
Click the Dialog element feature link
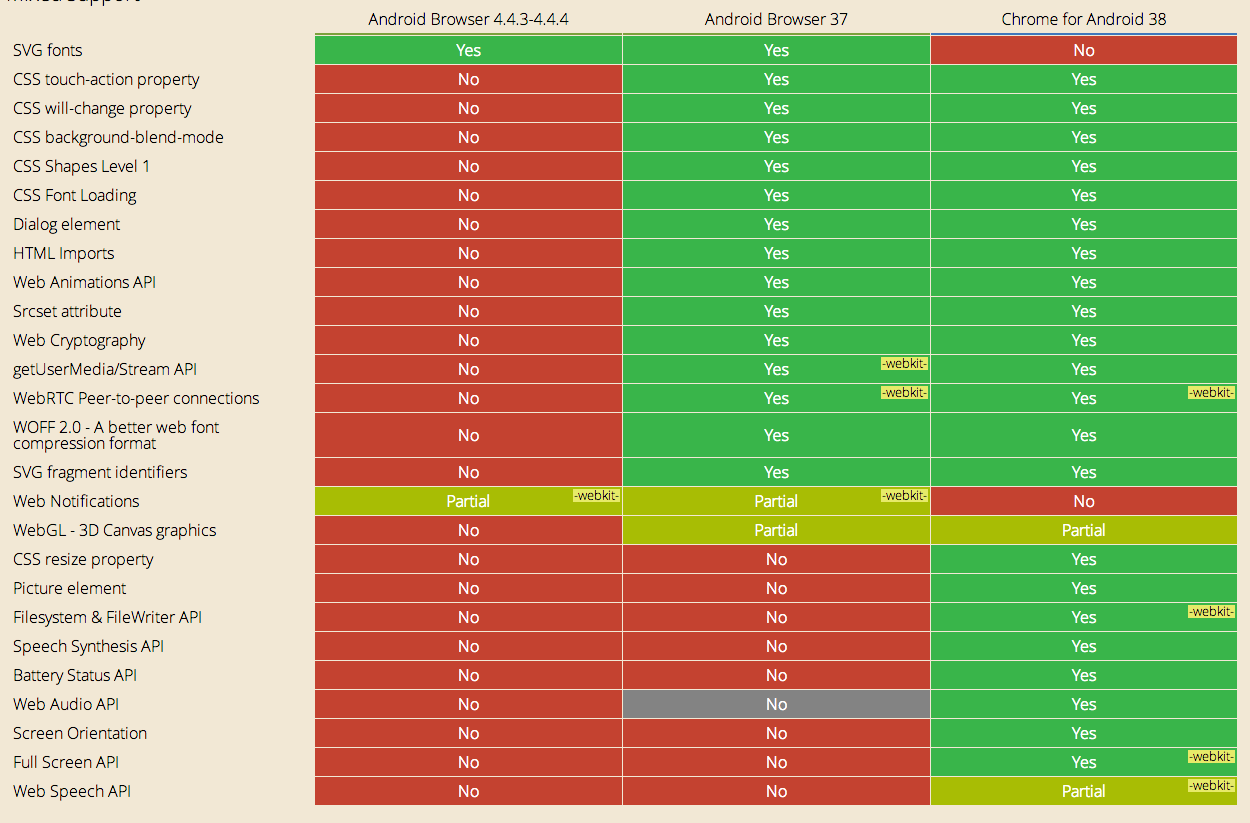point(66,224)
